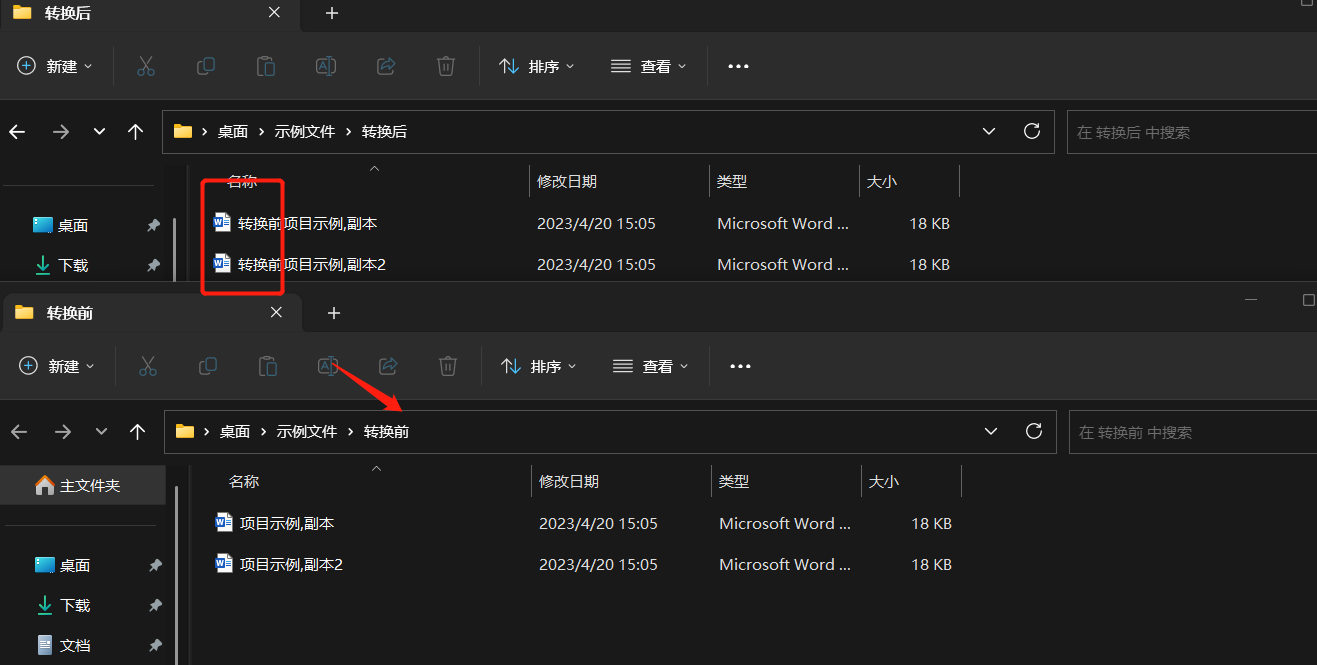
Task: Click the Share icon in the 转换后 toolbar
Action: (386, 66)
